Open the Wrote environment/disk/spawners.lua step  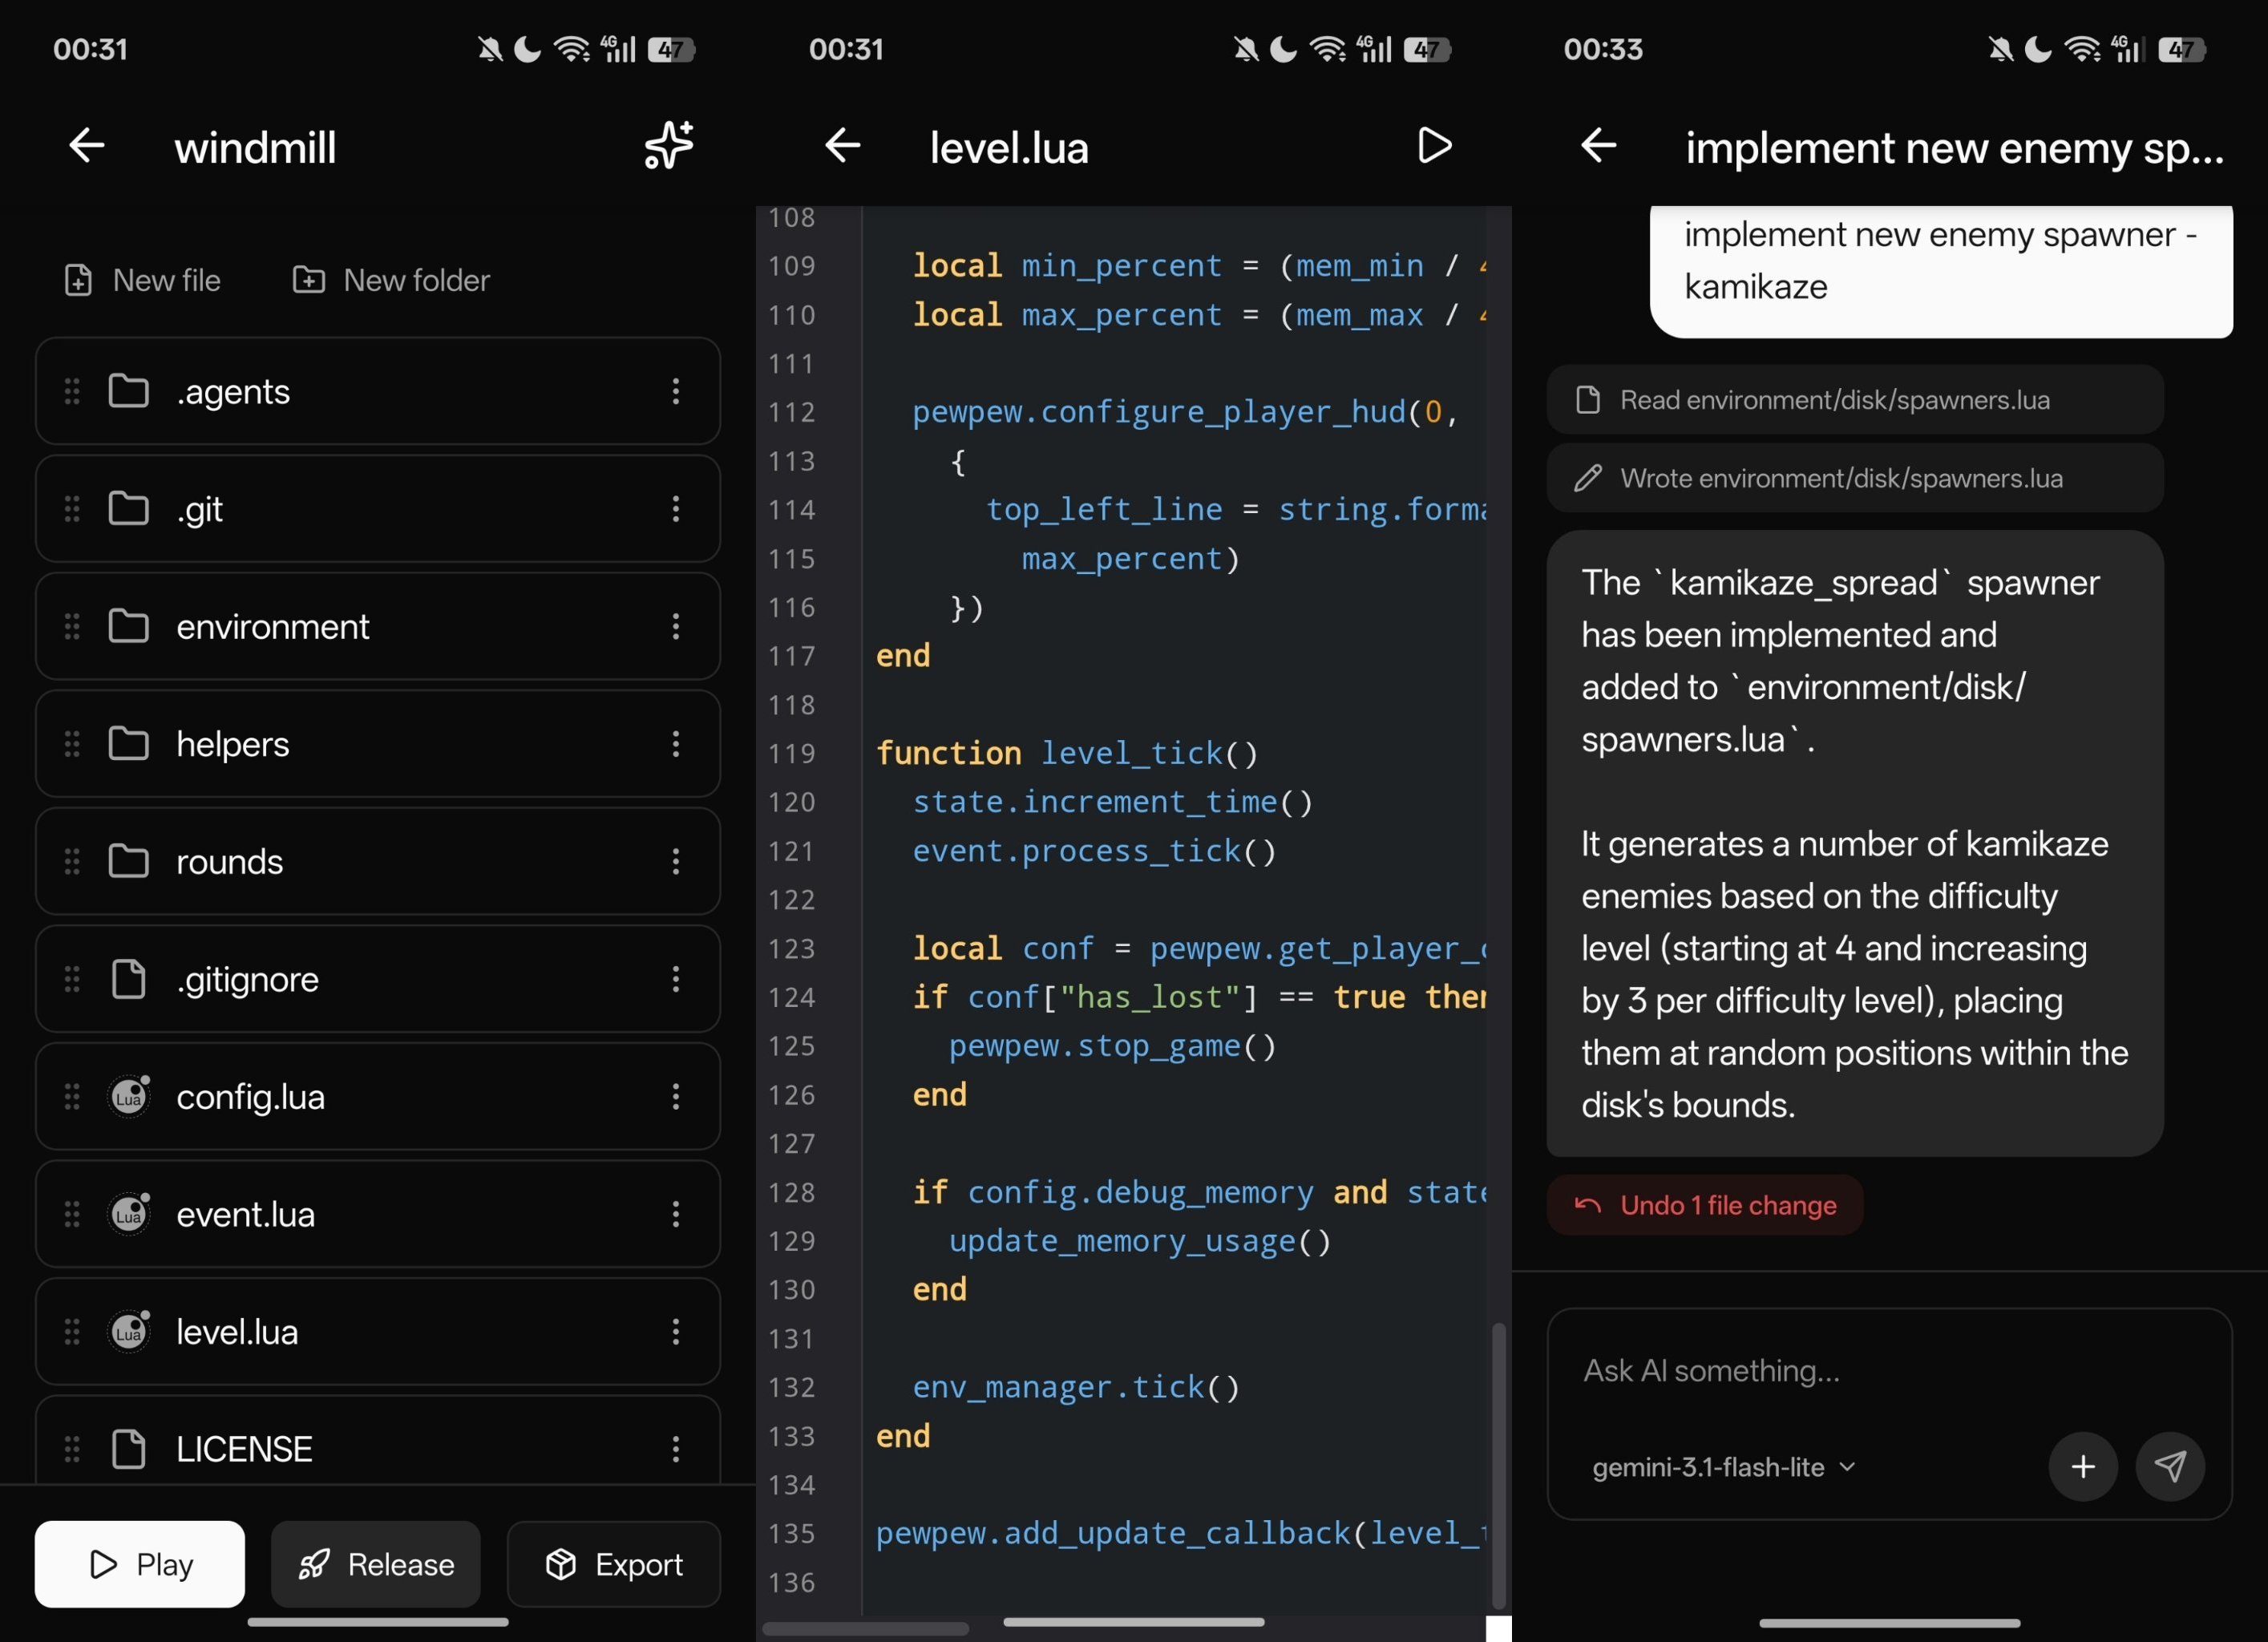[1855, 478]
